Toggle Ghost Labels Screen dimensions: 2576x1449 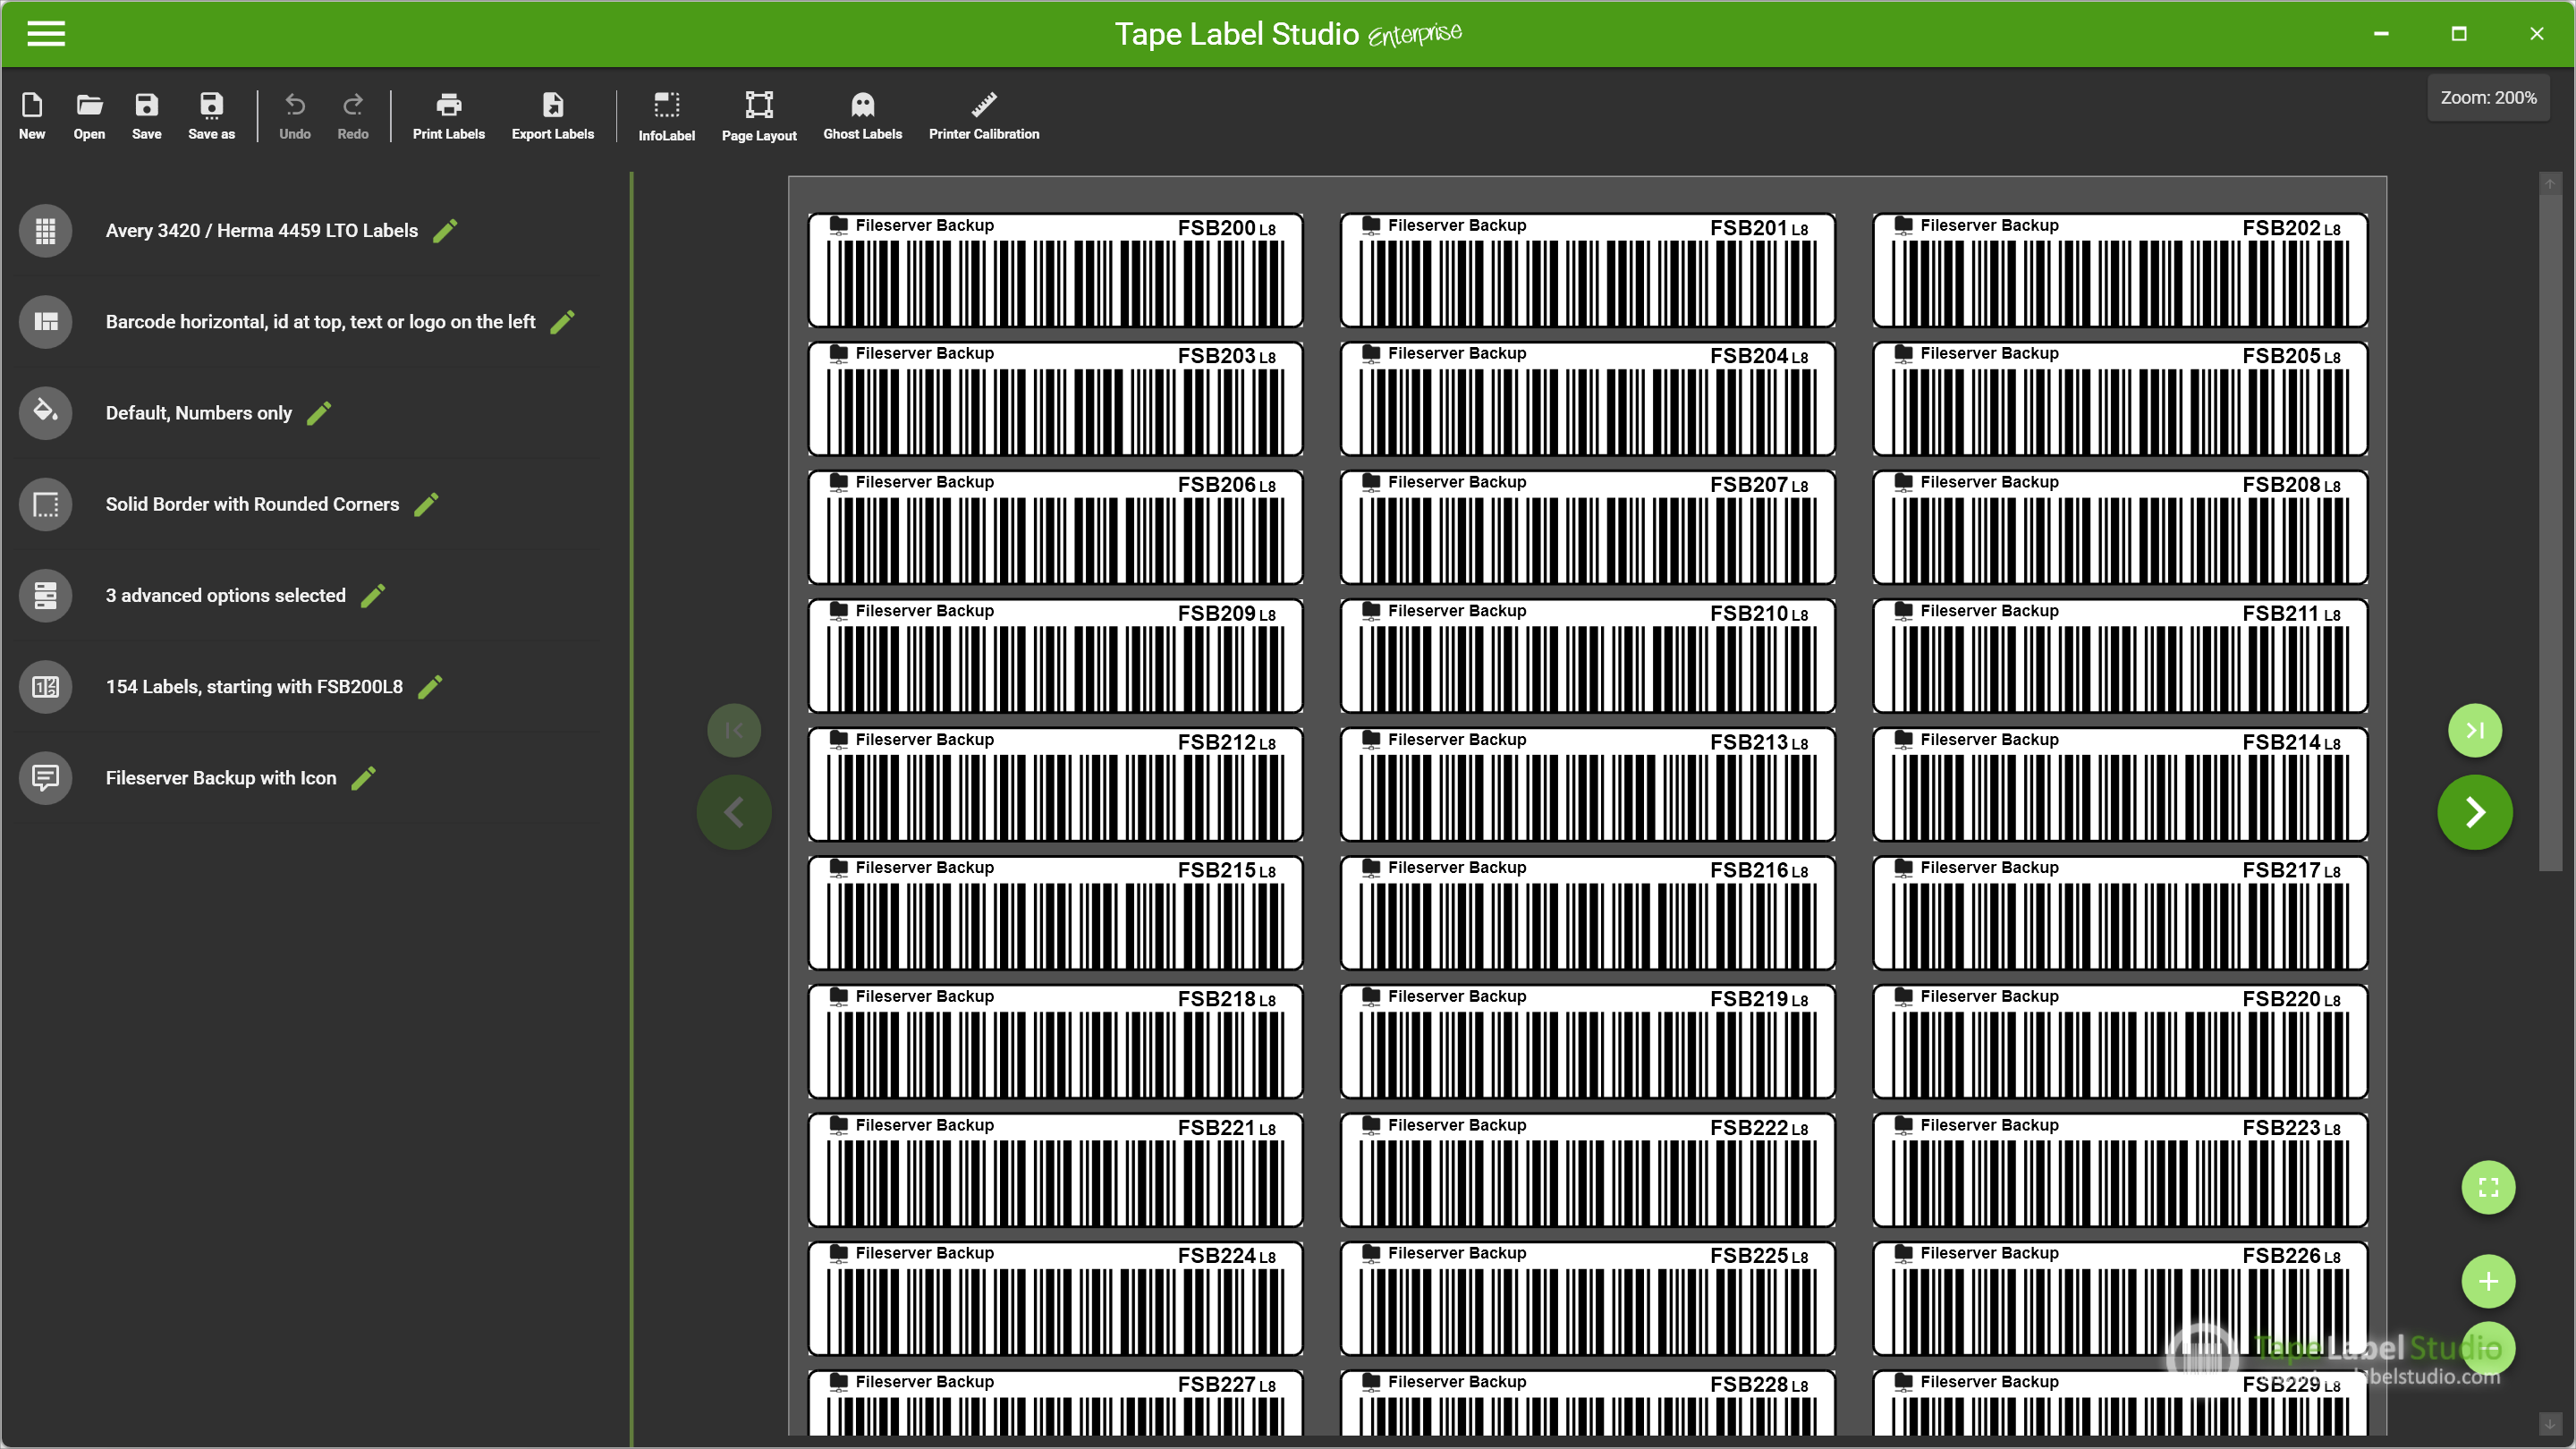[862, 116]
